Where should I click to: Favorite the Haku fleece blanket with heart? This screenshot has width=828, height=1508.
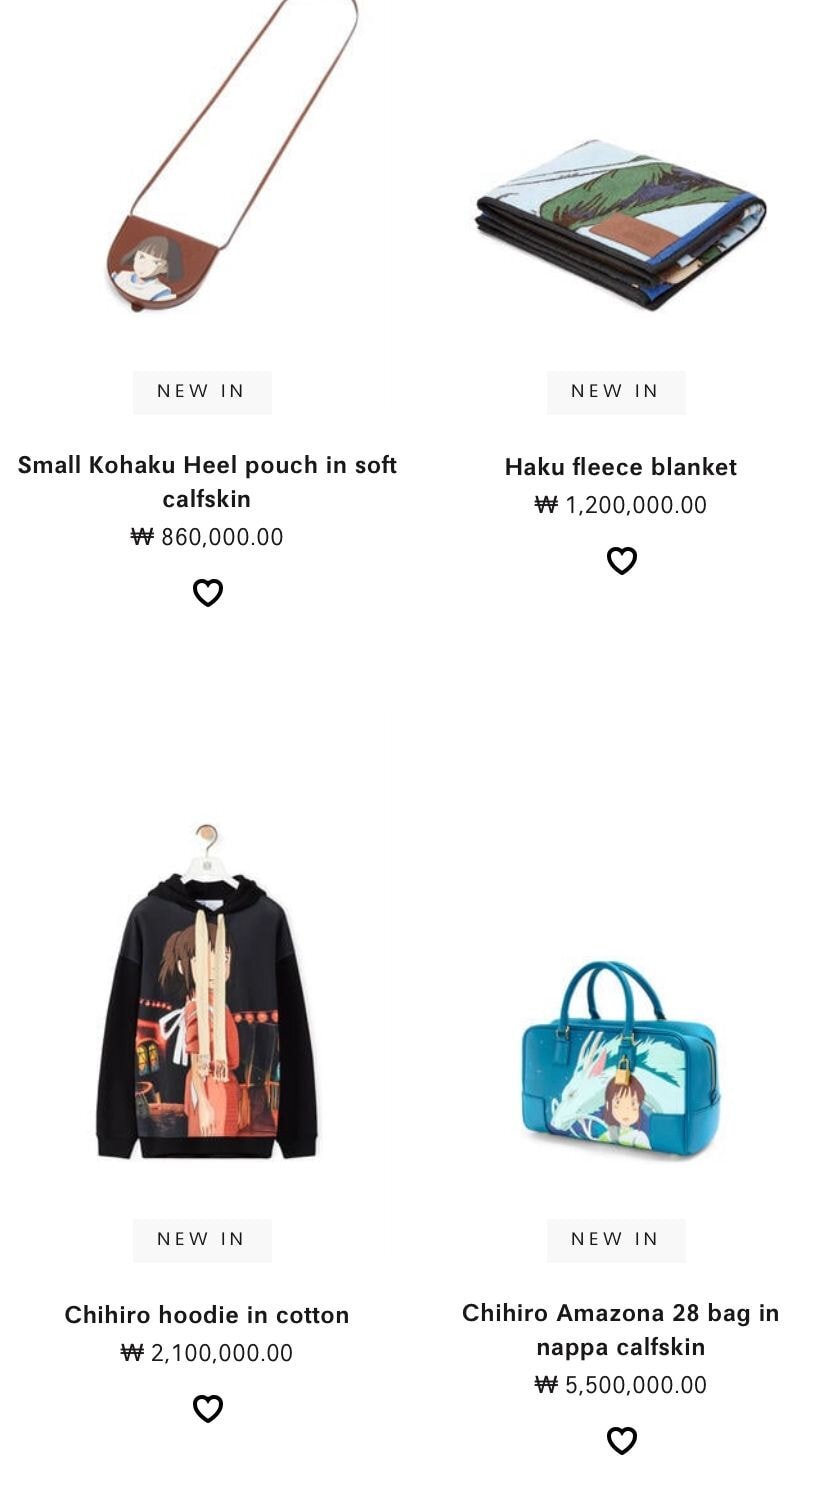(x=621, y=560)
